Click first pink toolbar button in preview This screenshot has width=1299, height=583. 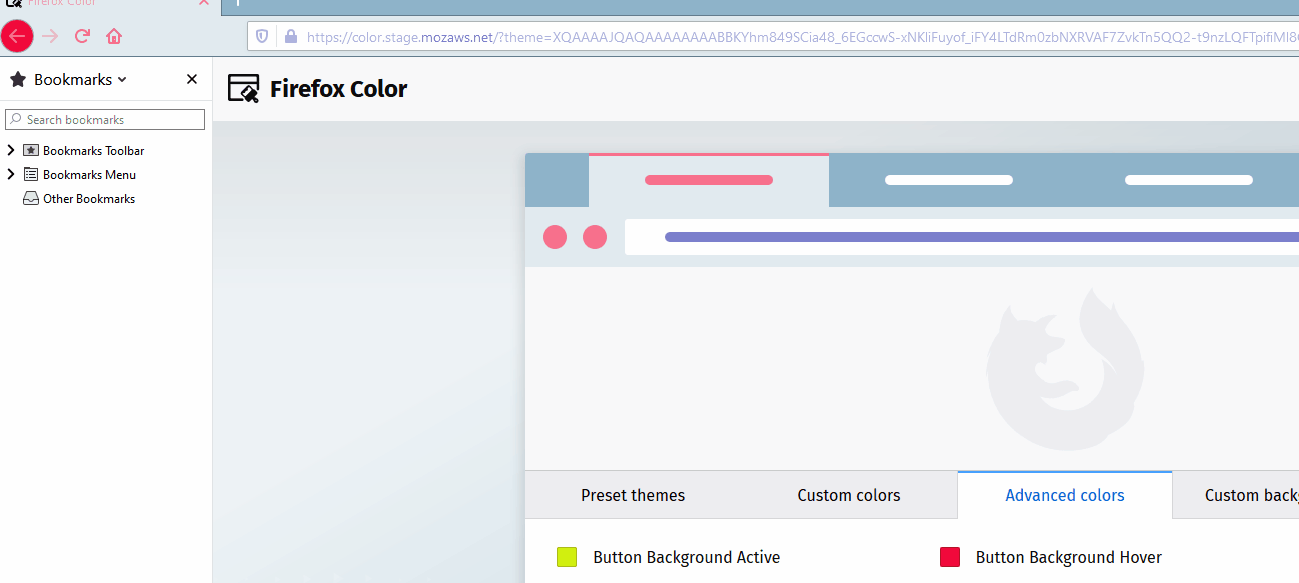(x=555, y=237)
